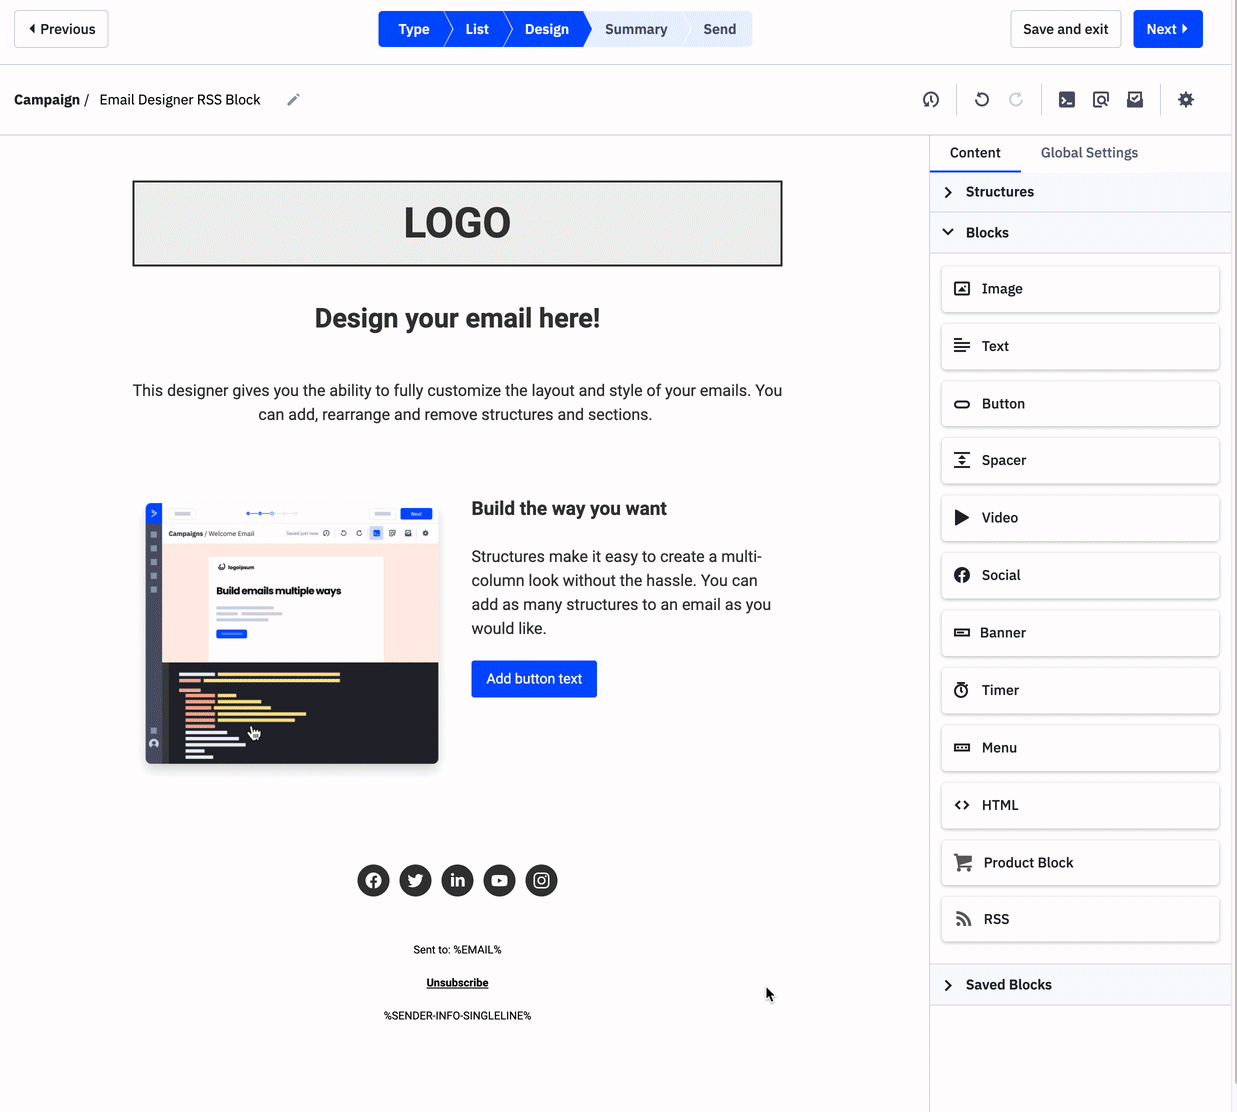Select the HTML block
Viewport: 1237px width, 1112px height.
pyautogui.click(x=1080, y=805)
